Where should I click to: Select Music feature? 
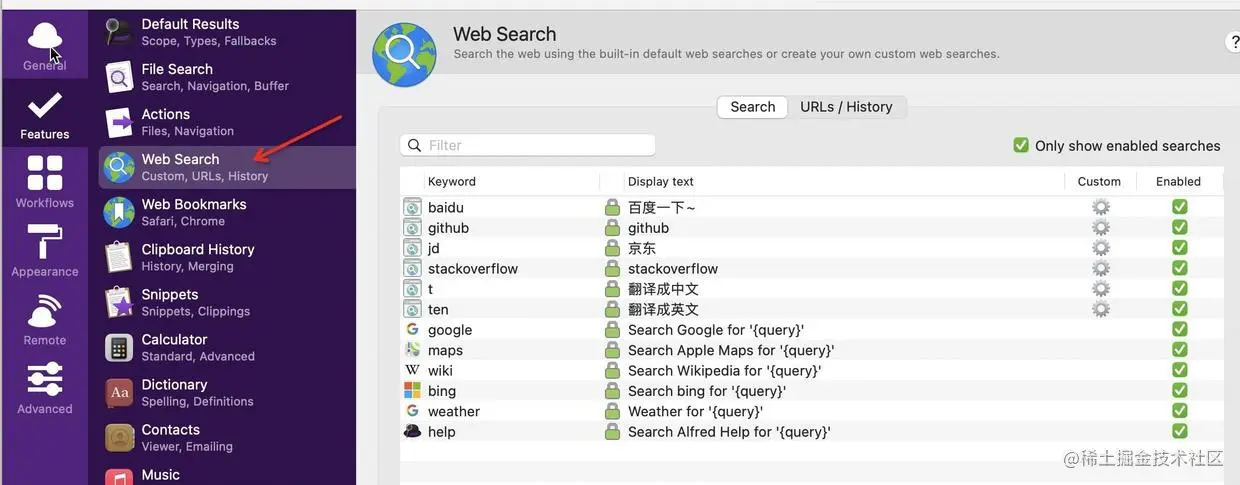pyautogui.click(x=227, y=474)
